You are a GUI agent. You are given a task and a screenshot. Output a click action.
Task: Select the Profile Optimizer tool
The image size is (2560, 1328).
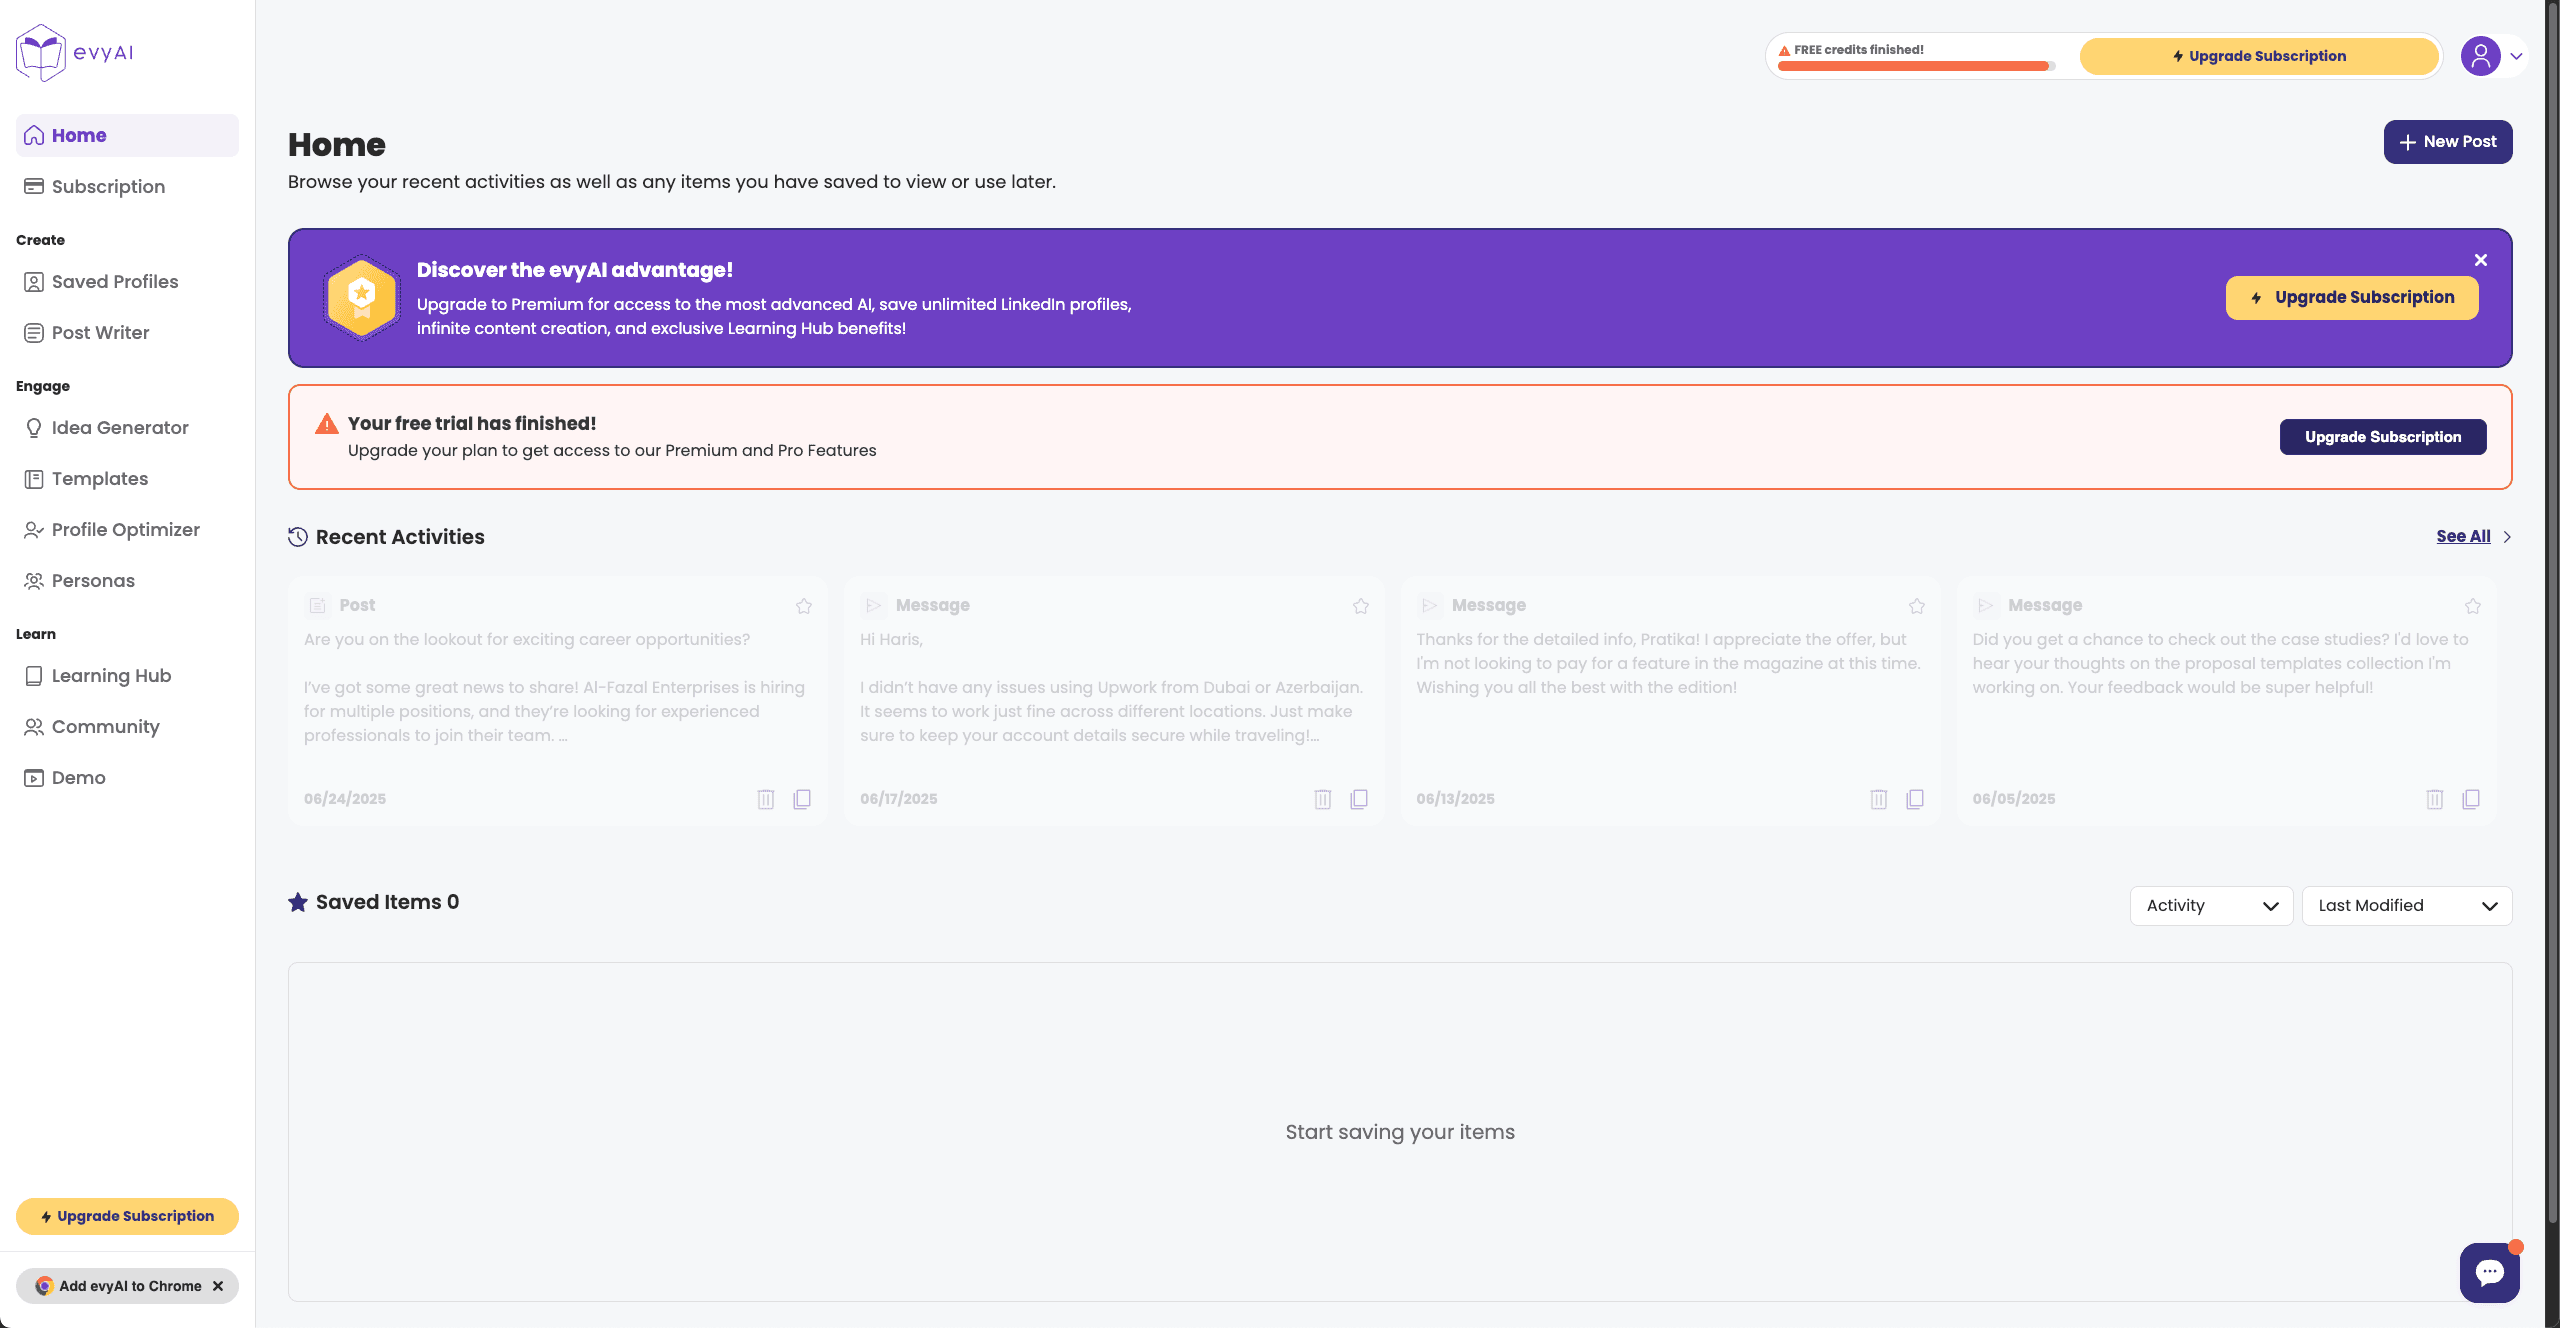point(126,529)
